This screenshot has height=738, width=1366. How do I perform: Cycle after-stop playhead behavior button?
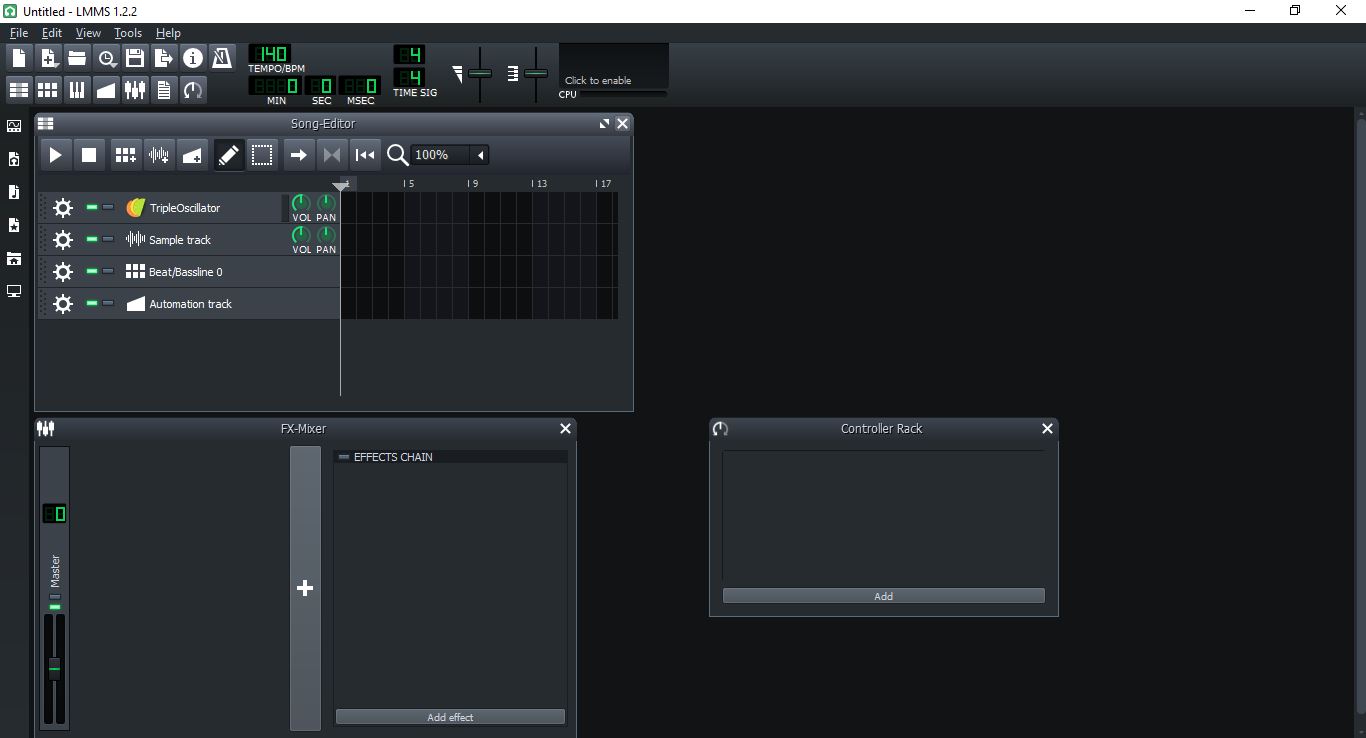click(365, 155)
